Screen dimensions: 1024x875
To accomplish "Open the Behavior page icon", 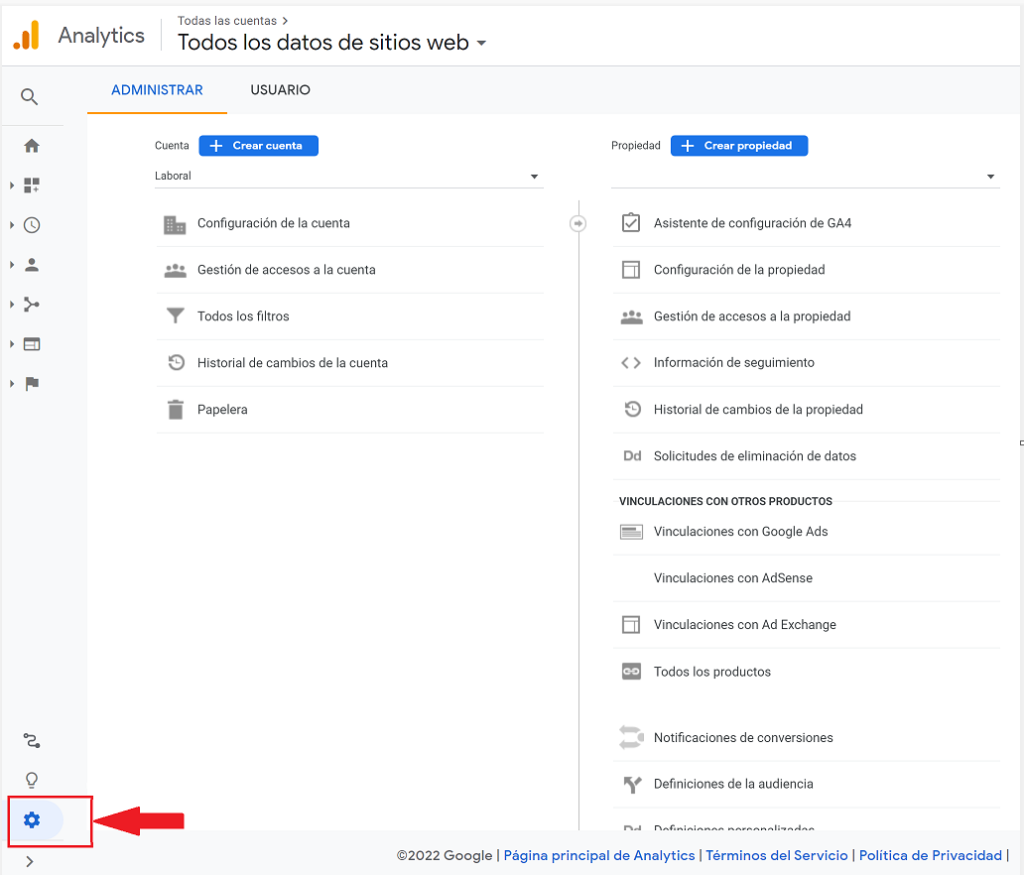I will pyautogui.click(x=31, y=344).
